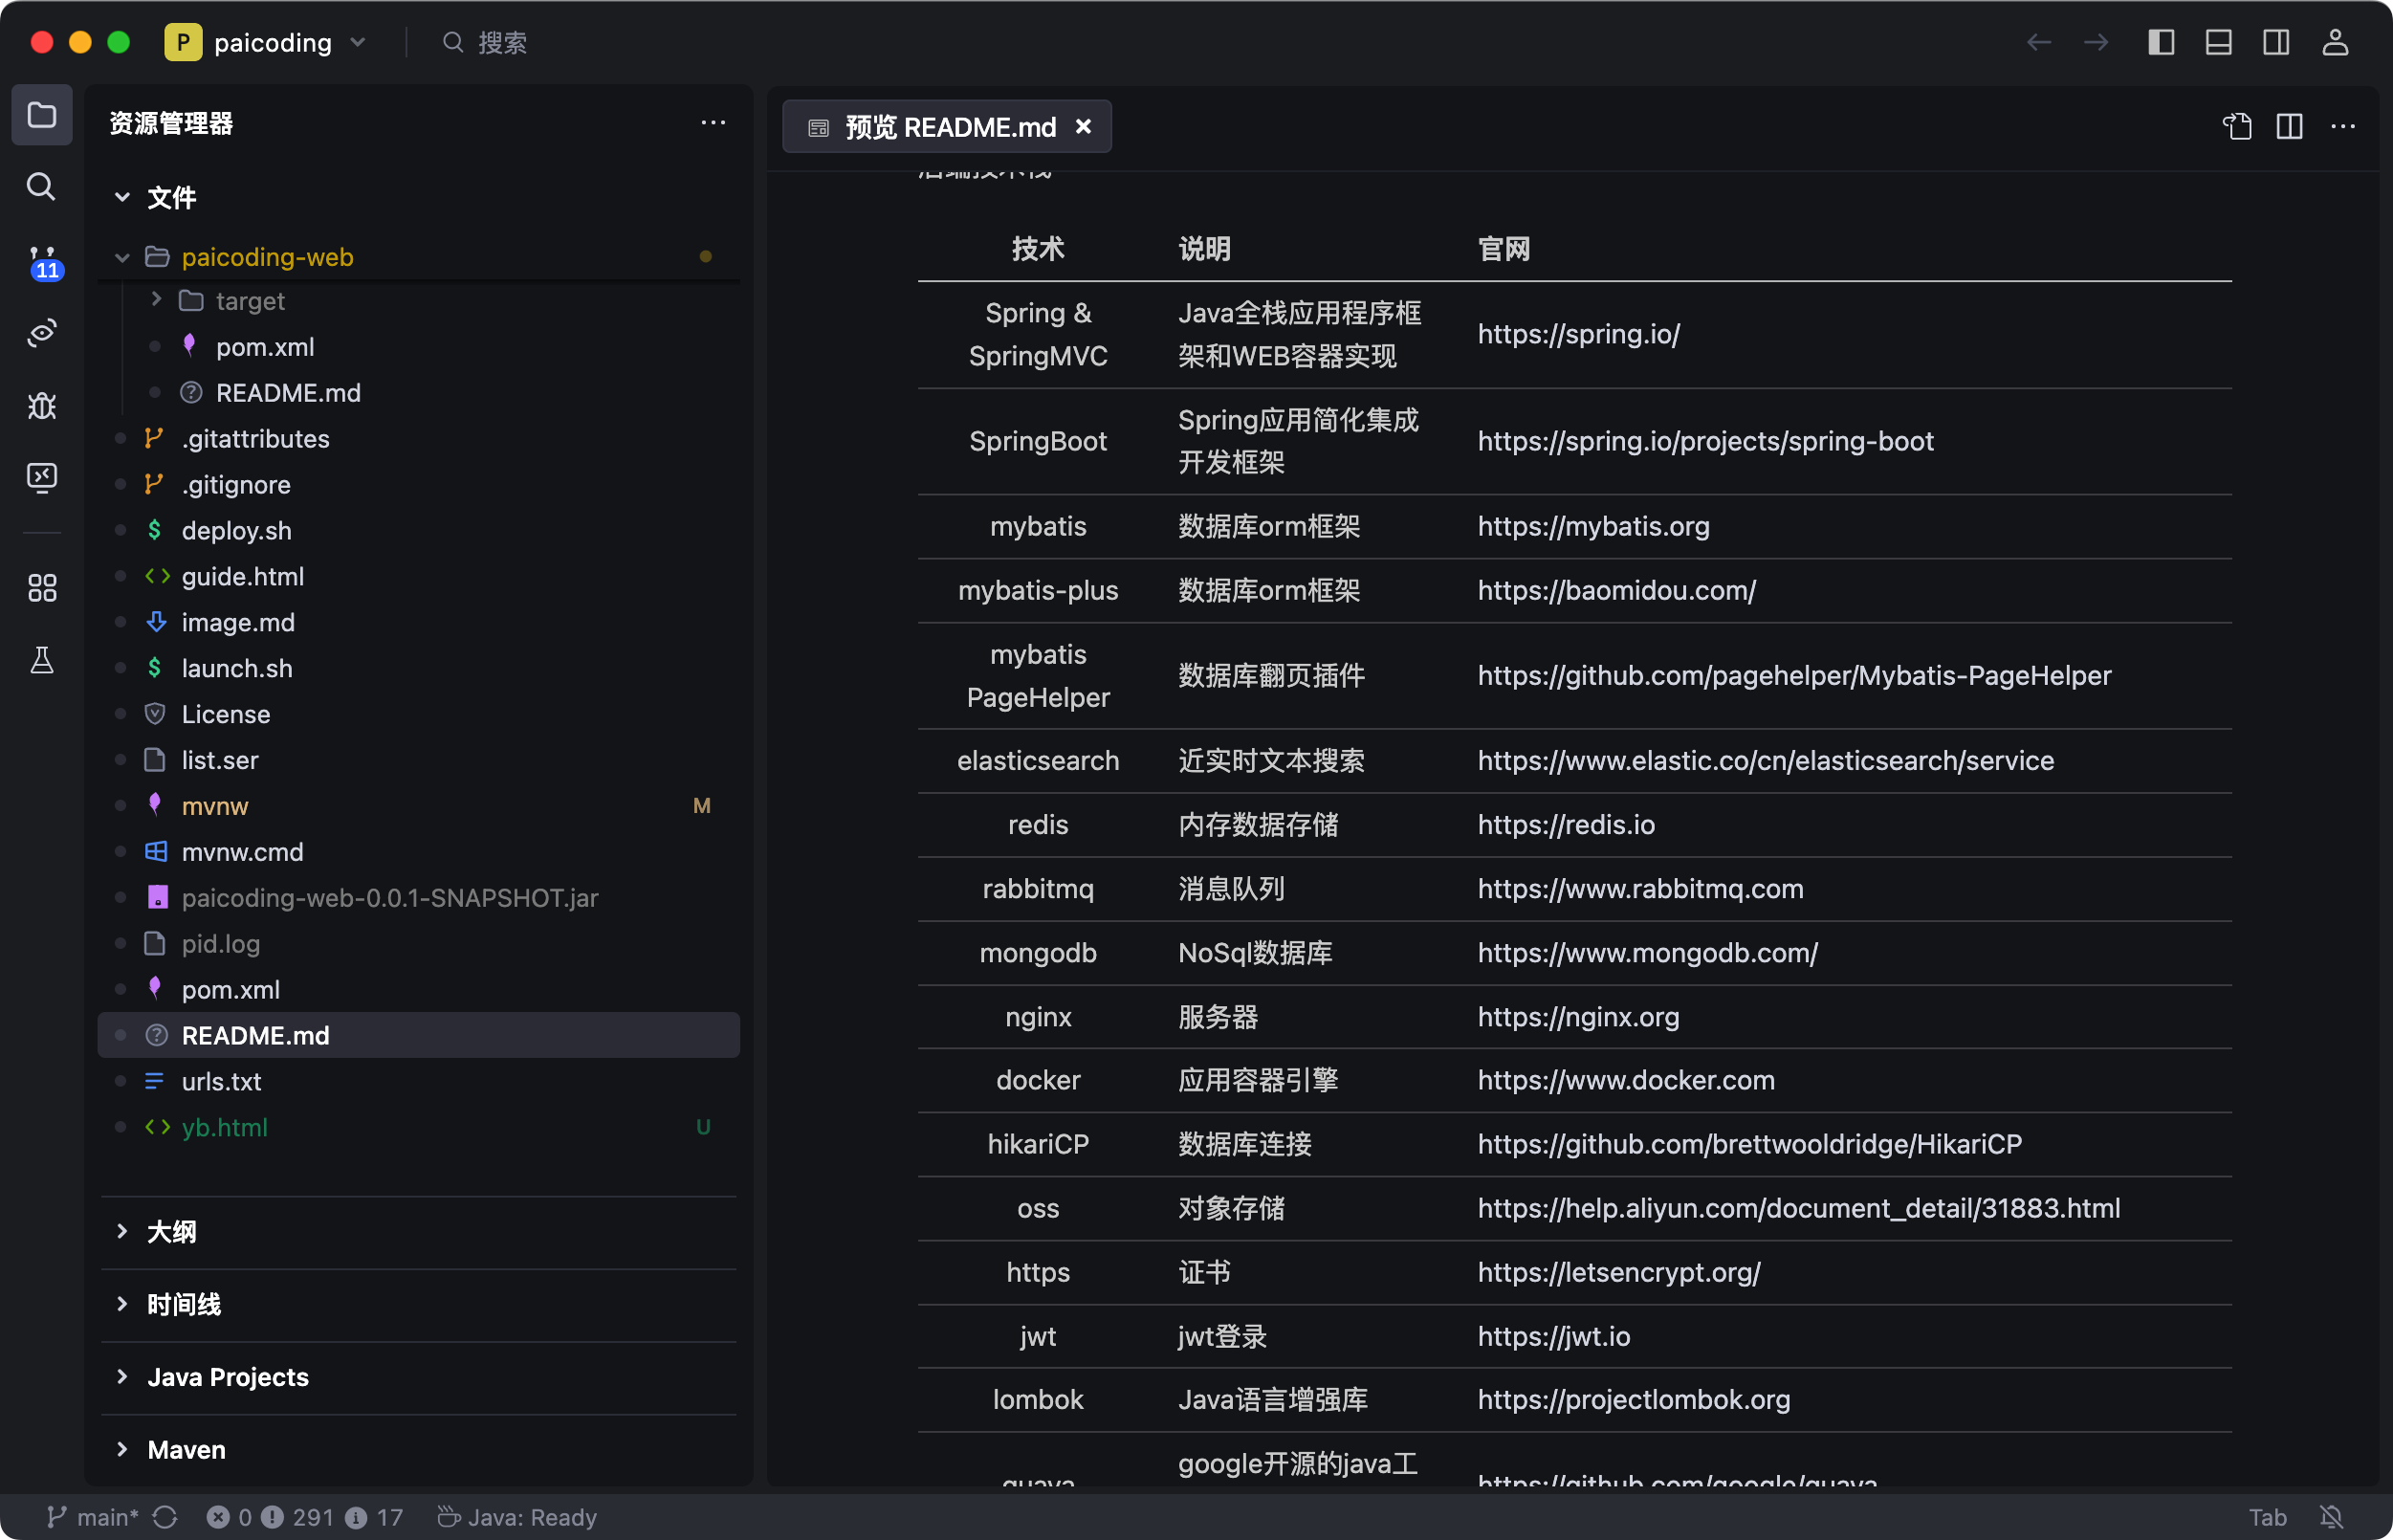The image size is (2393, 1540).
Task: Toggle the notifications bell in the status bar
Action: 2330,1516
